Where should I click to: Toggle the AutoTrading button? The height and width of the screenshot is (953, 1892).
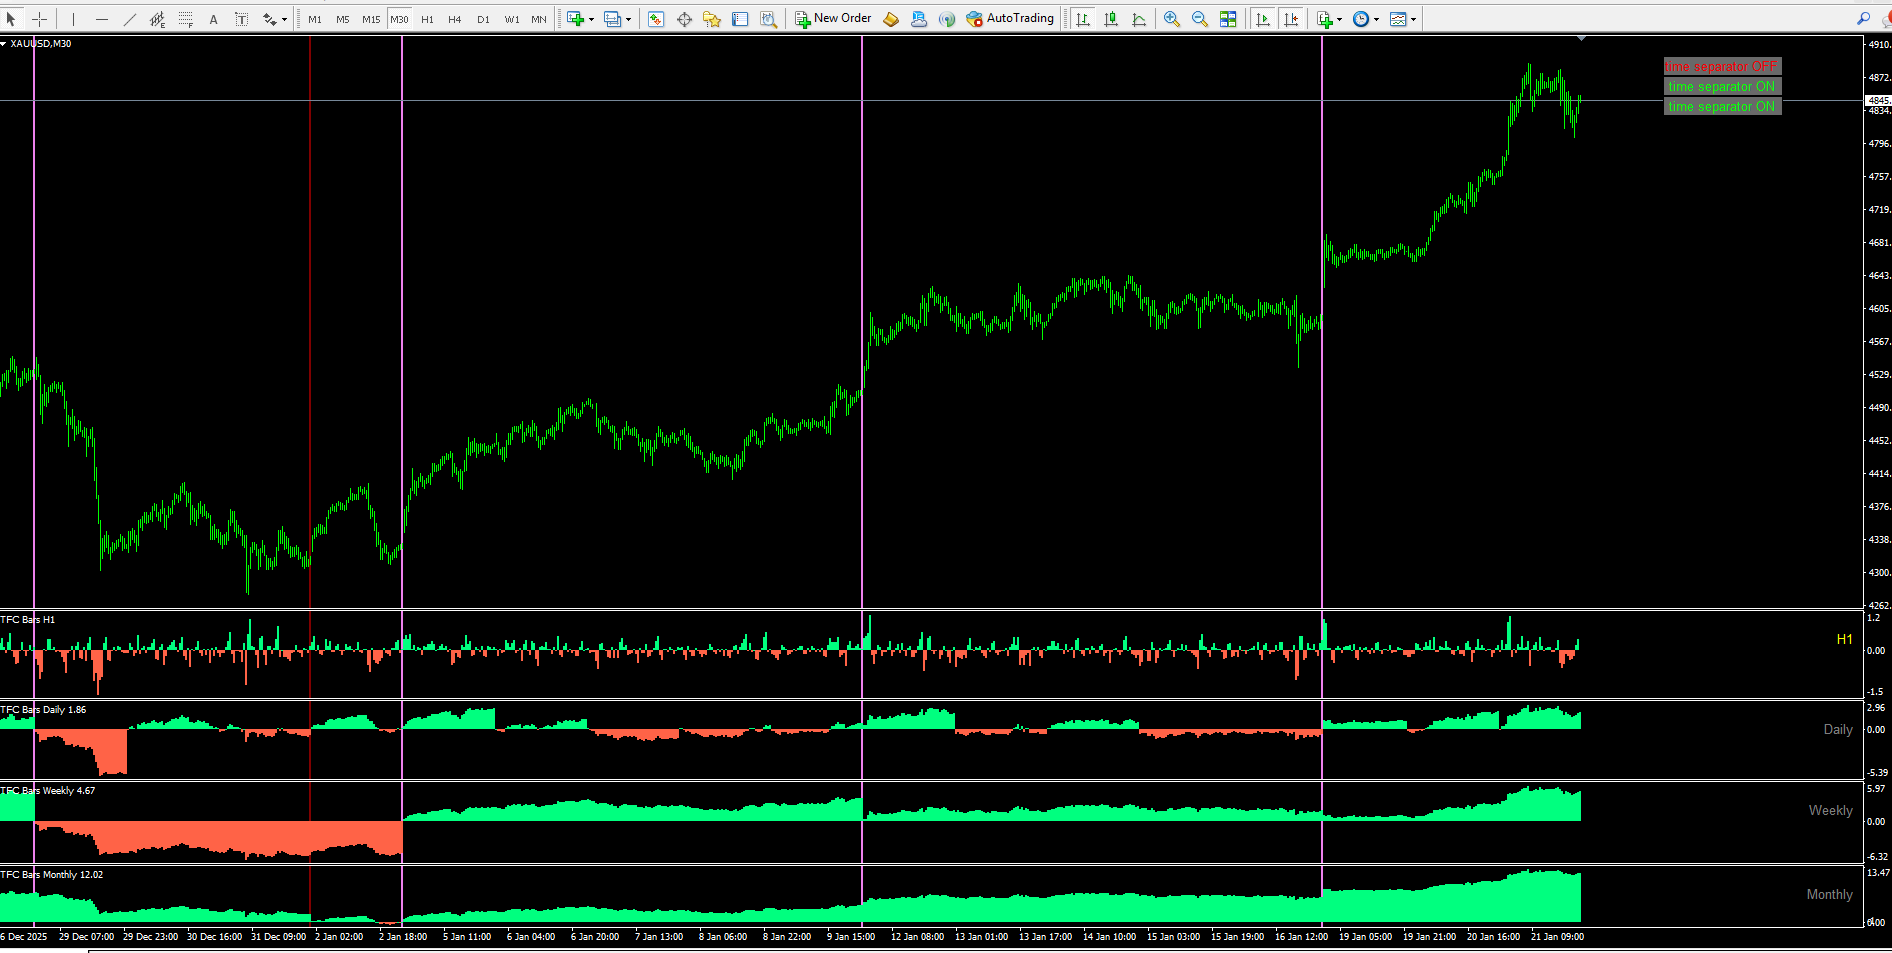click(x=1010, y=19)
